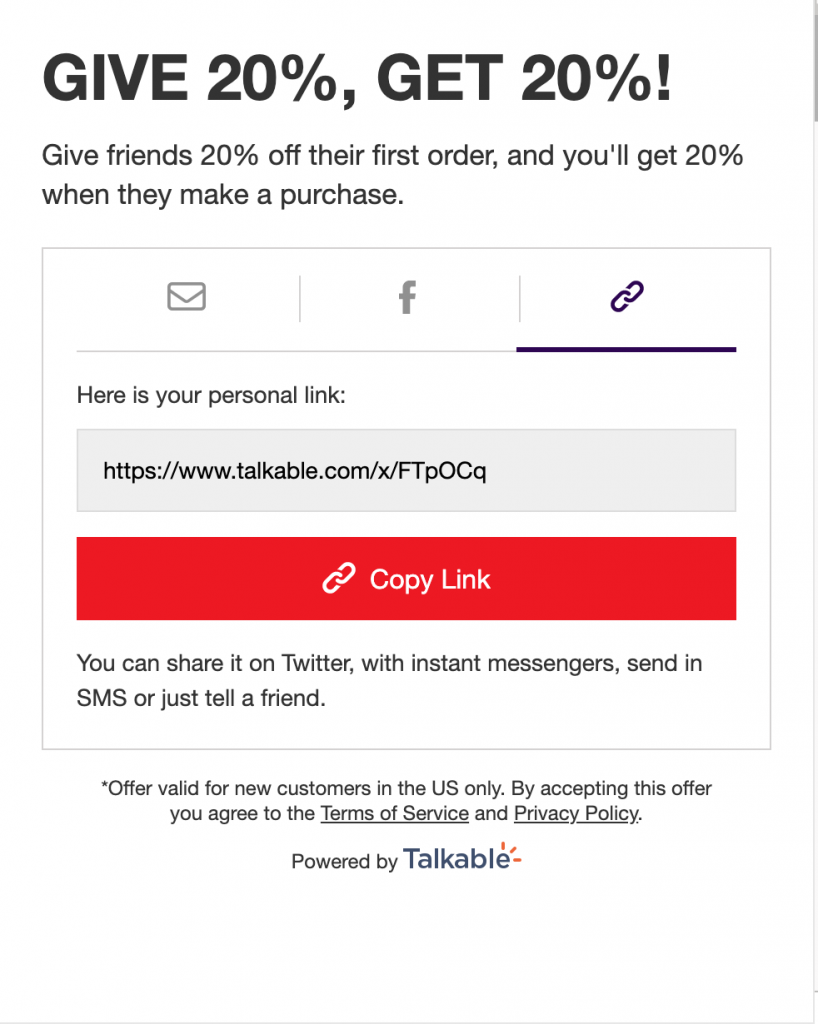Click the "when they make a purchase" line
818x1024 pixels.
223,194
